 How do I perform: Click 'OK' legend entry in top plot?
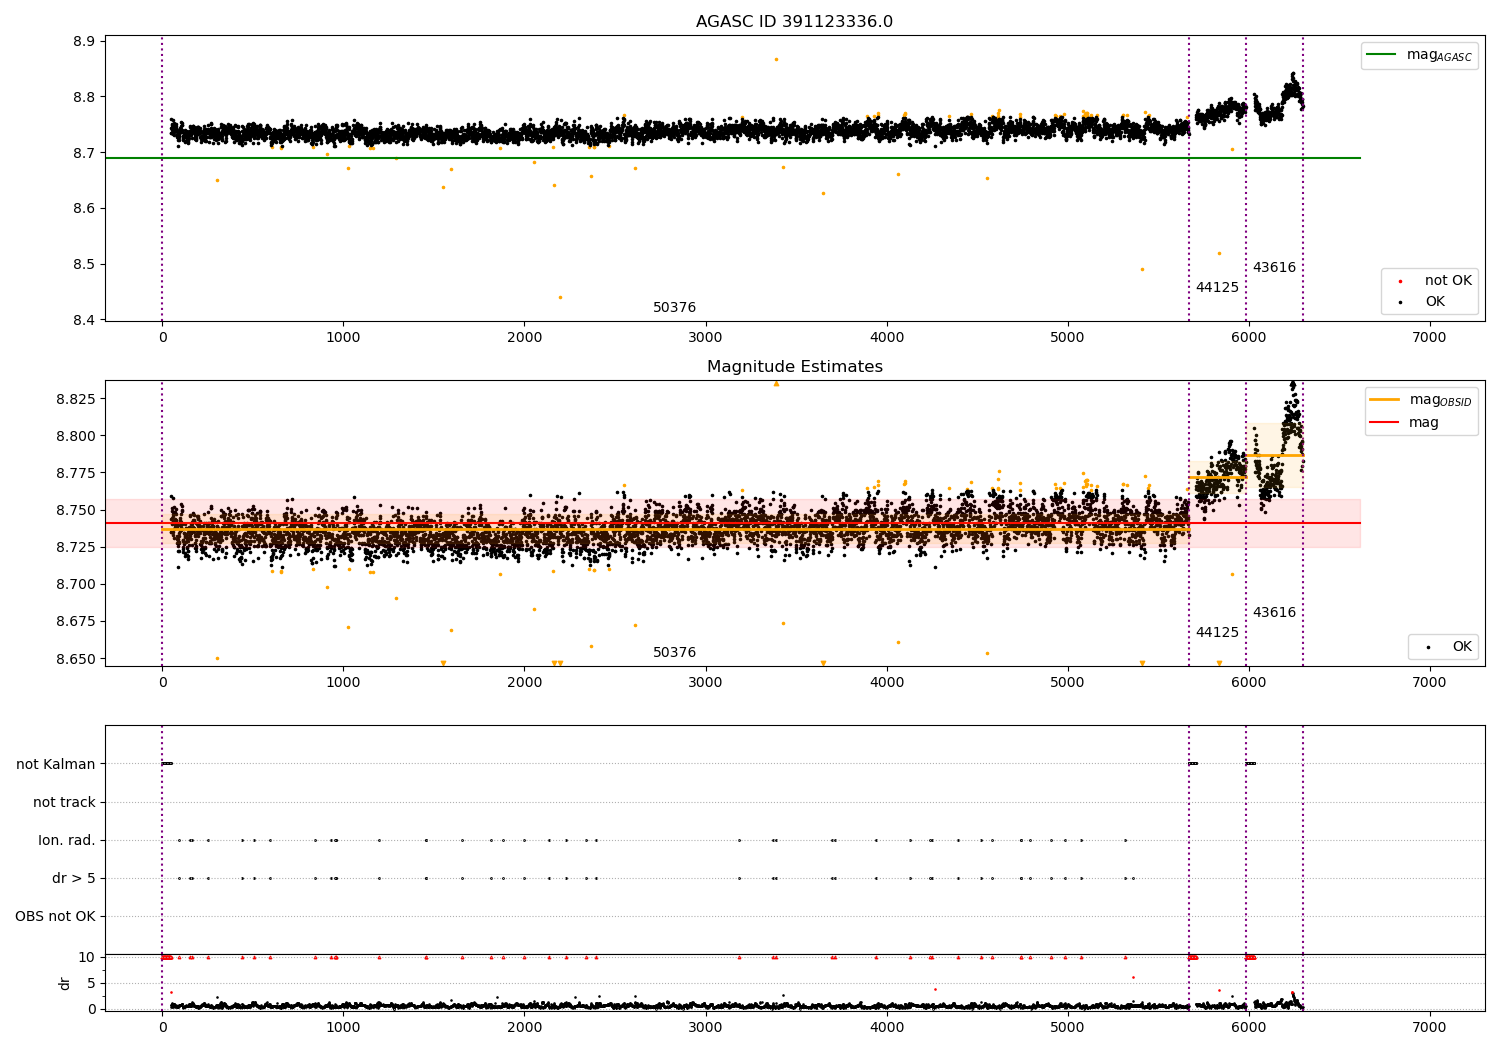1435,302
